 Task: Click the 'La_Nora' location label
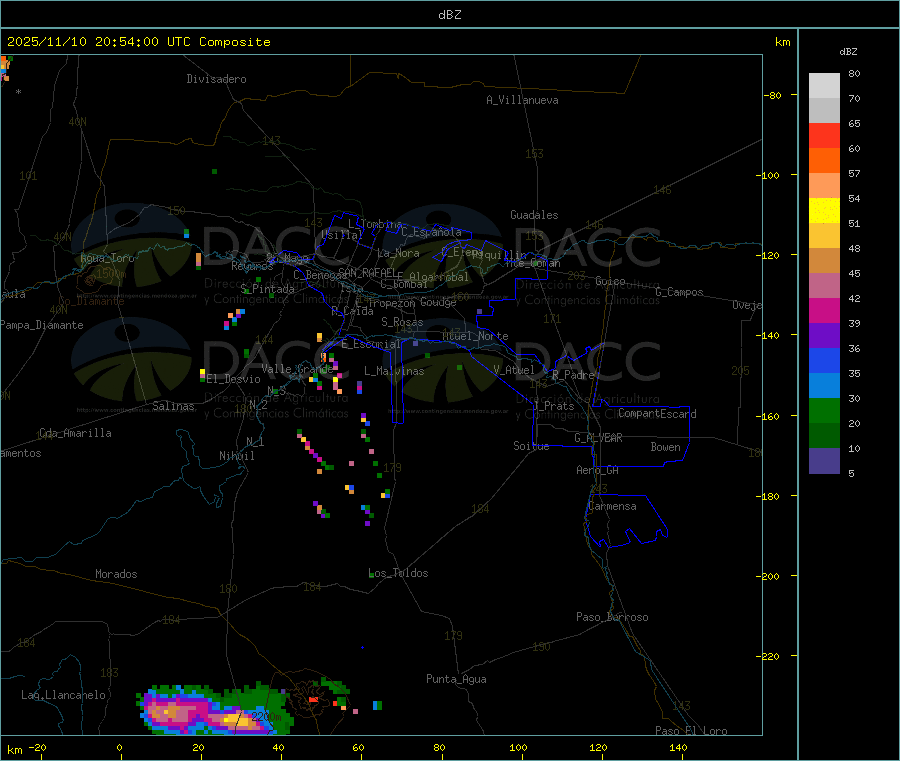pos(398,253)
